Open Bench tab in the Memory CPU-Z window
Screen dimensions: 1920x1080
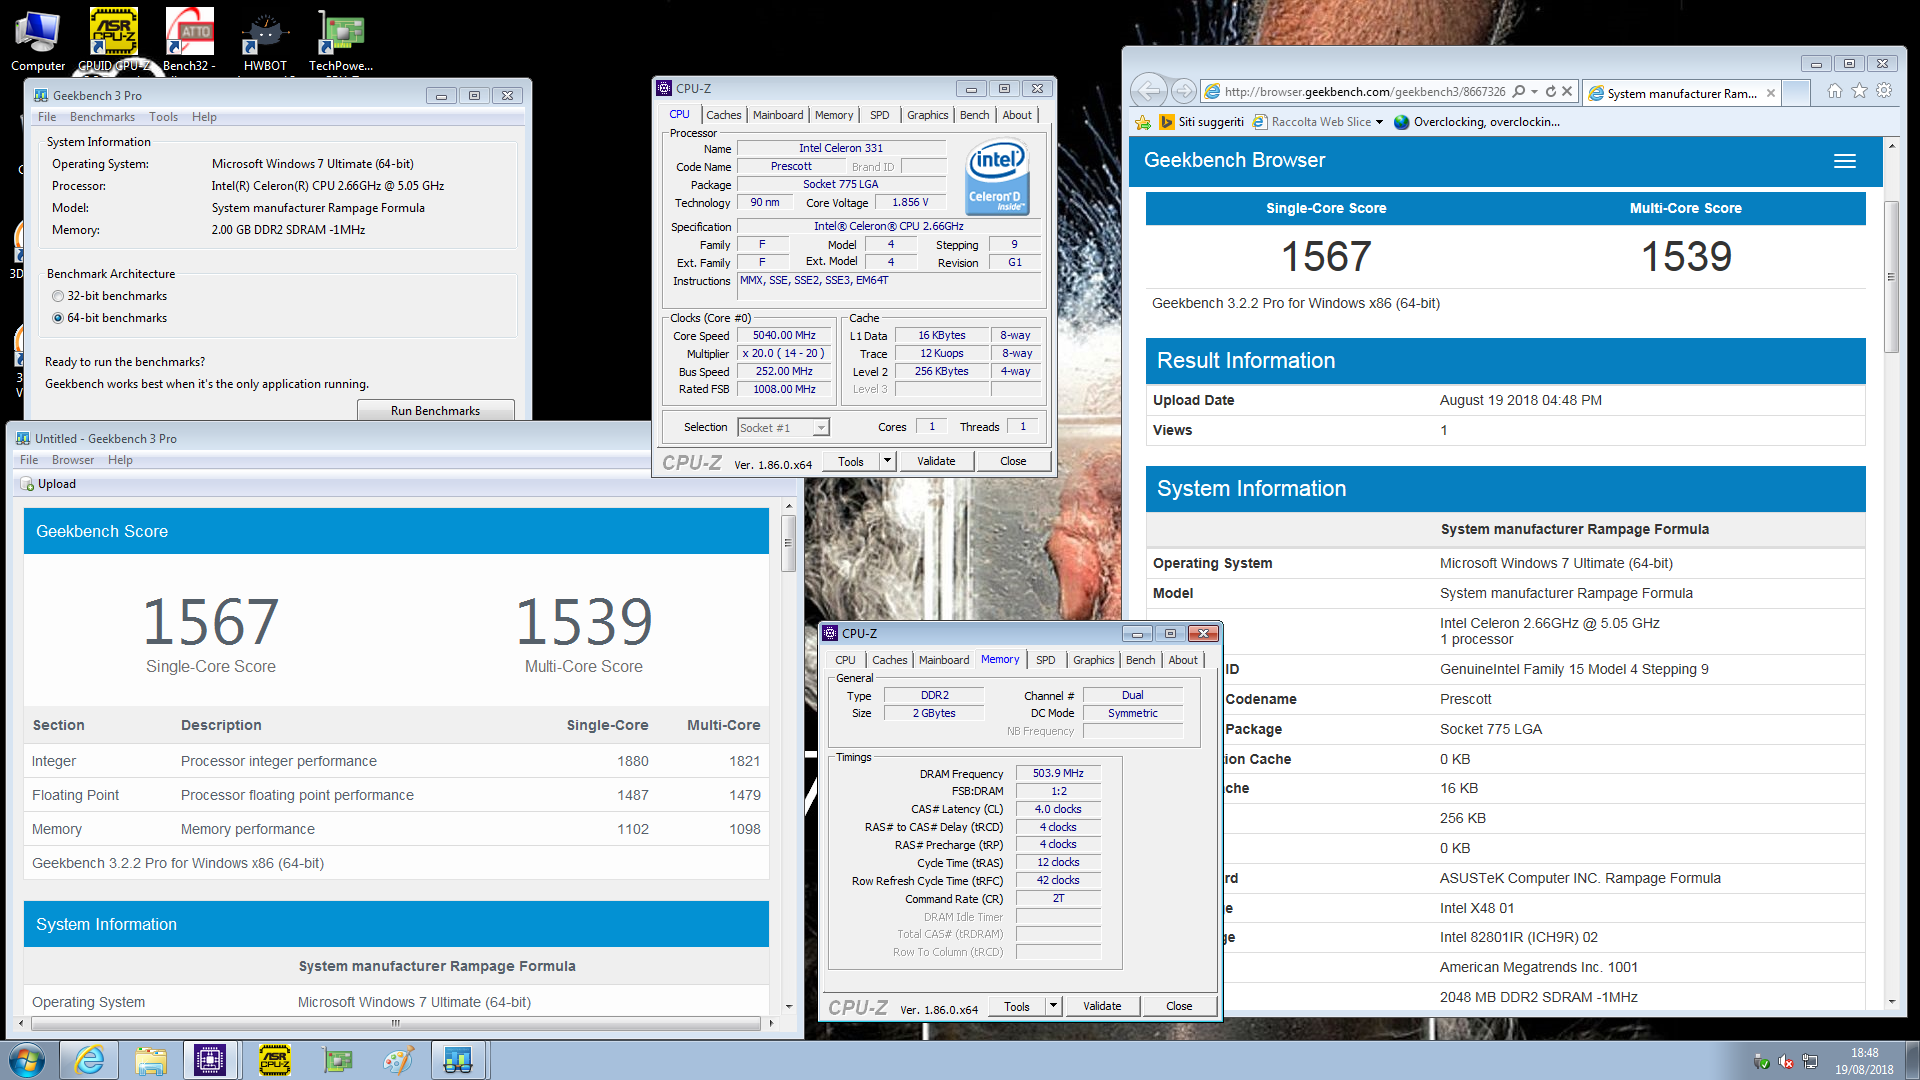tap(1140, 660)
